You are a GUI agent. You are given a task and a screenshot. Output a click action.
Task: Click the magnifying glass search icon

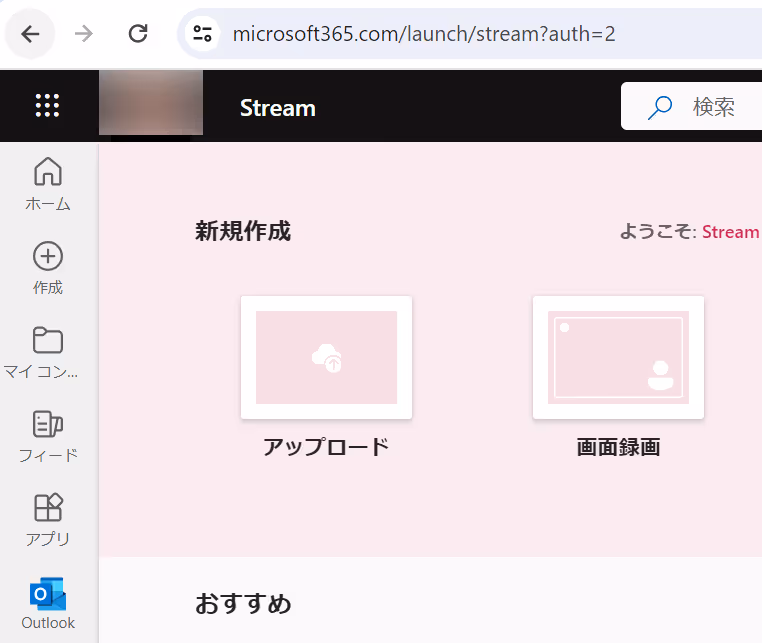coord(660,107)
